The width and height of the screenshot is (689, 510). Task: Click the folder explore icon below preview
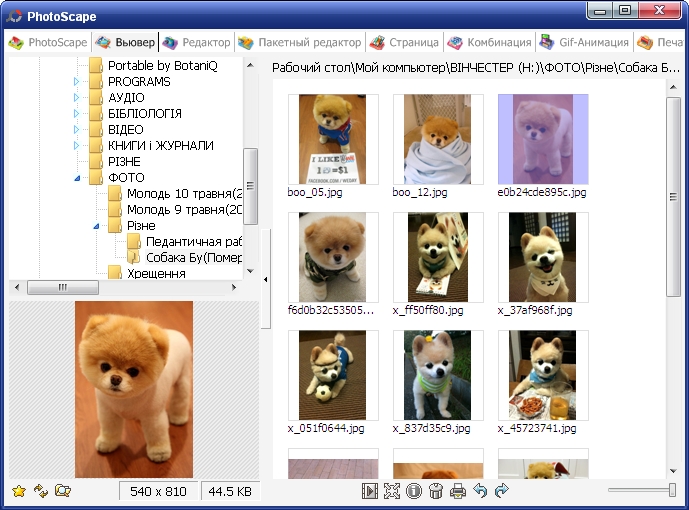(x=63, y=490)
